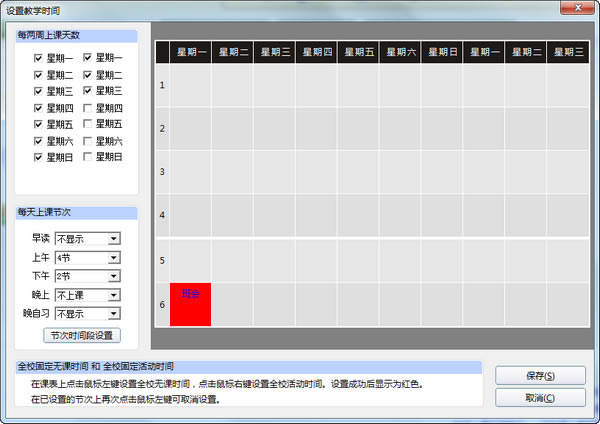
Task: Click the row 3 header in timetable
Action: pyautogui.click(x=162, y=172)
